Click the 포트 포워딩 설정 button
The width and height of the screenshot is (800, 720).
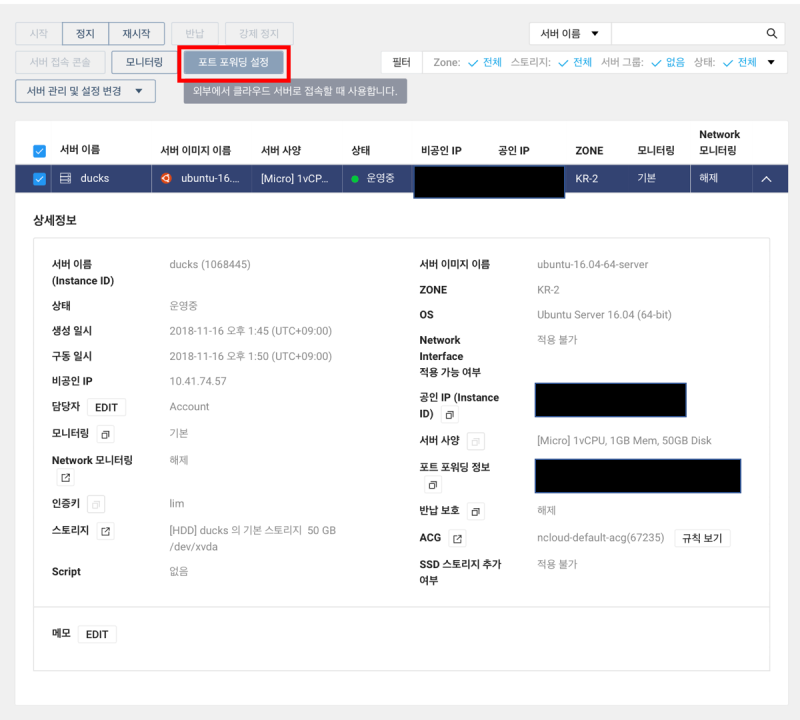click(x=232, y=62)
